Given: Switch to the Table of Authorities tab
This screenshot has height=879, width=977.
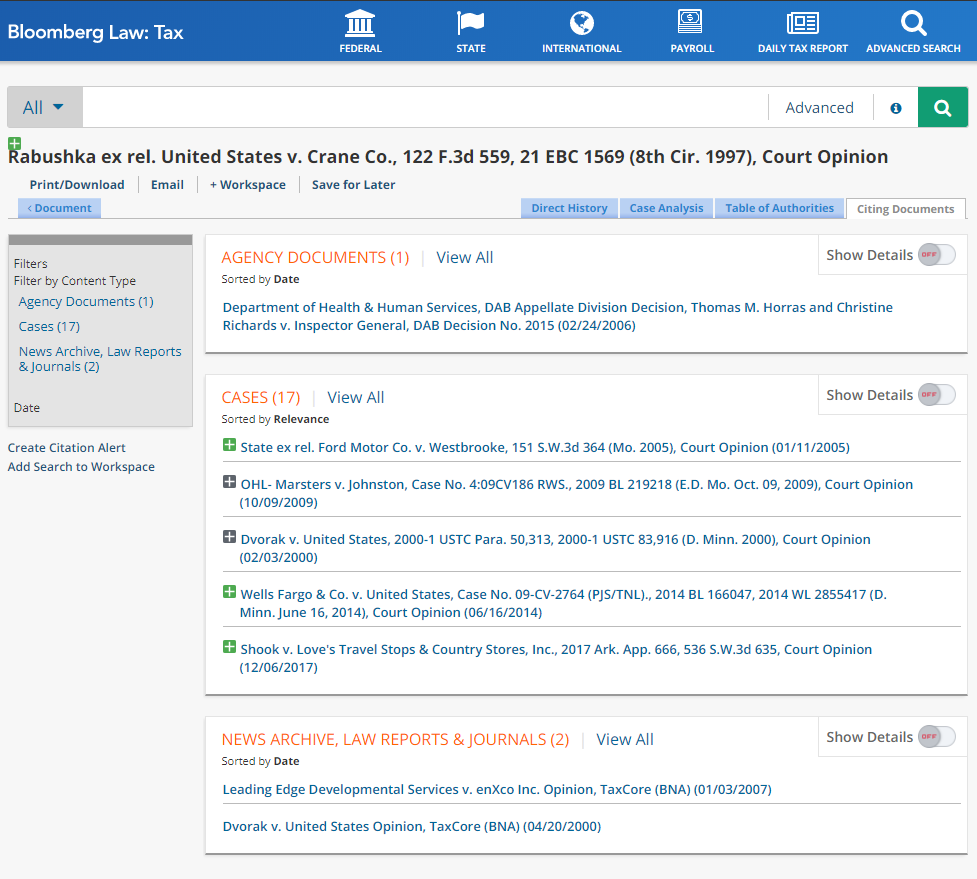Looking at the screenshot, I should pyautogui.click(x=779, y=208).
